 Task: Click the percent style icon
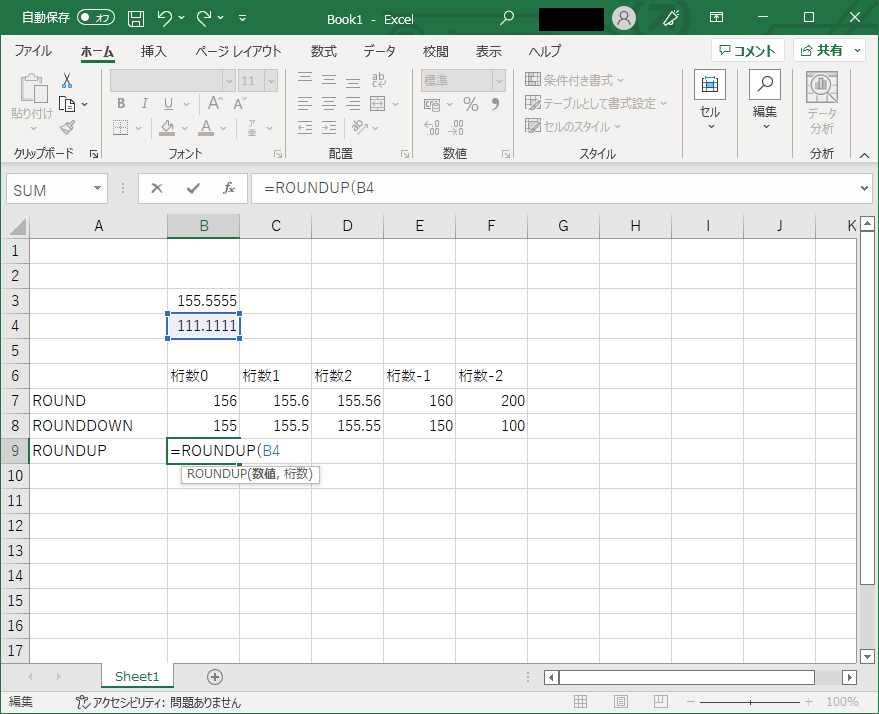(x=471, y=104)
